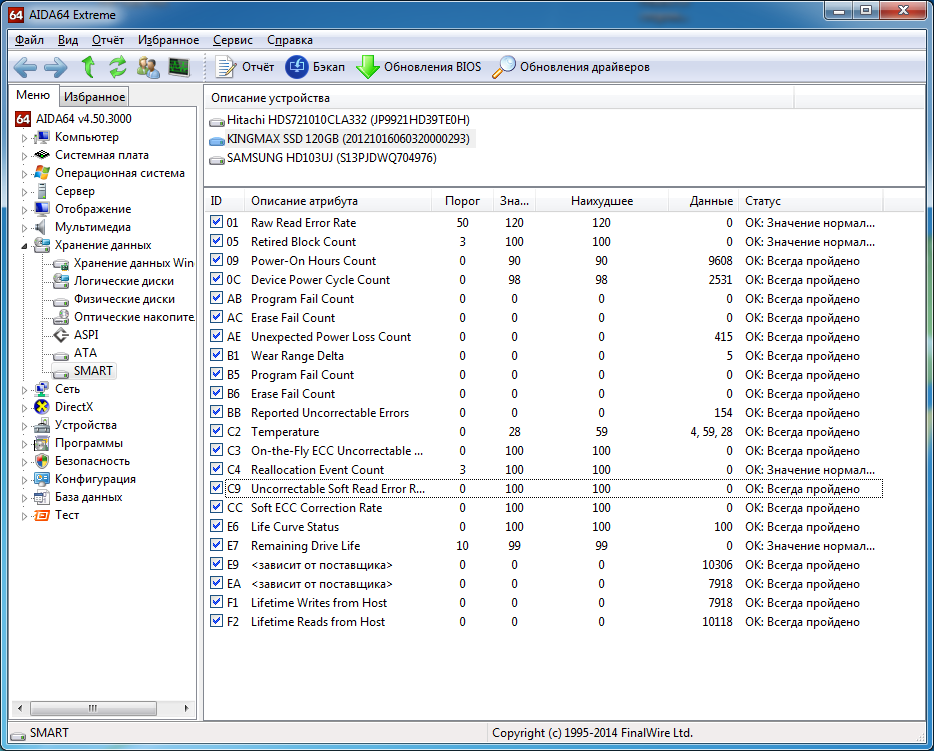Open the Файл menu
Viewport: 934px width, 751px height.
(29, 40)
